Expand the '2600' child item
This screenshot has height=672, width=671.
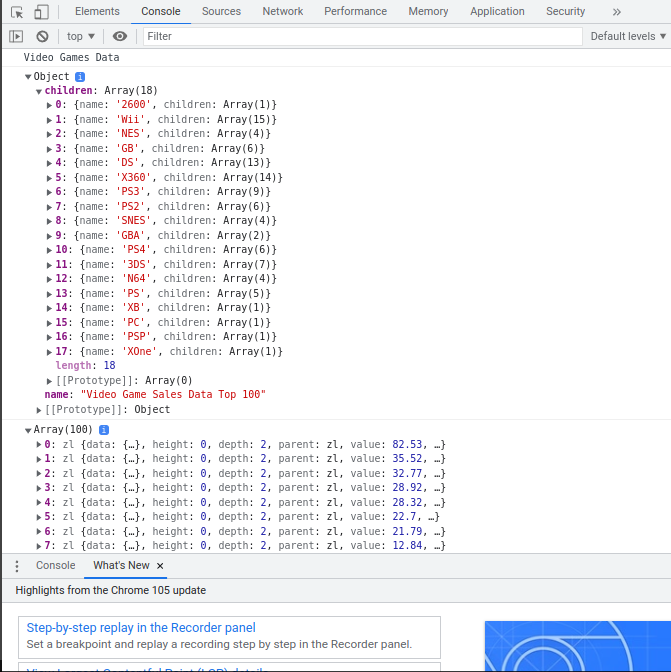pyautogui.click(x=49, y=105)
